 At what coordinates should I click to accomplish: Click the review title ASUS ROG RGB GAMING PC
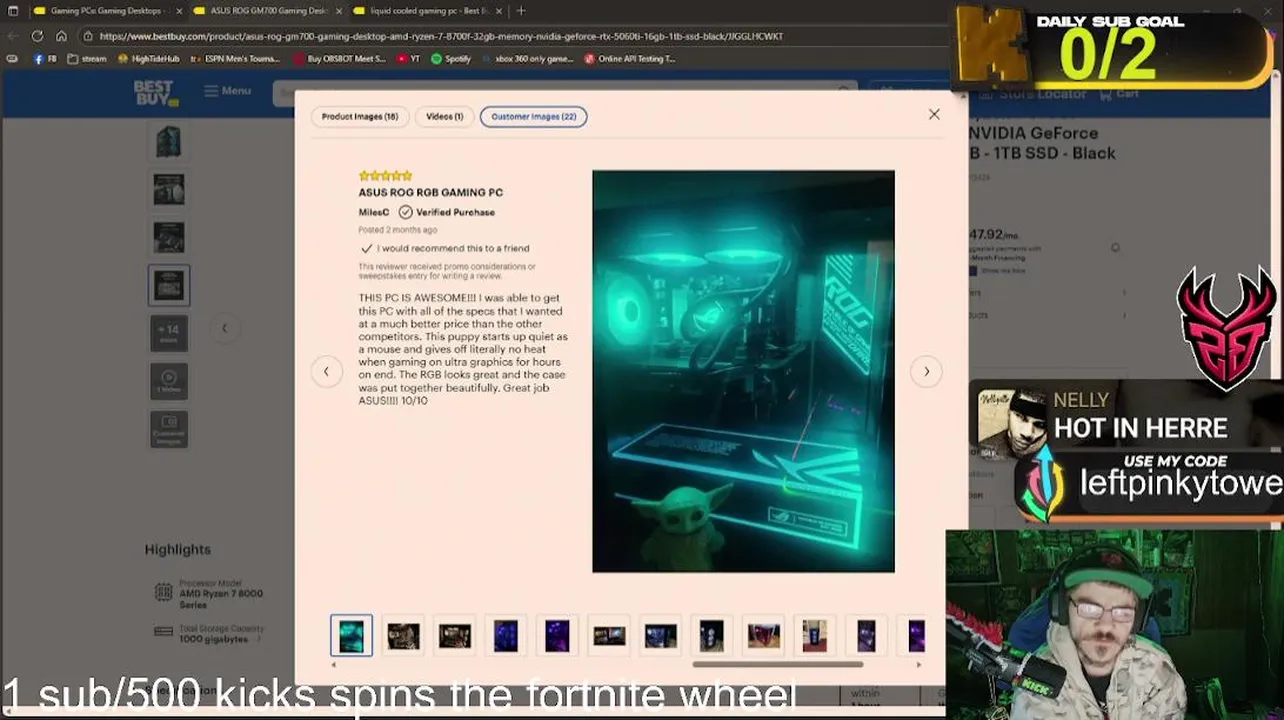click(431, 192)
